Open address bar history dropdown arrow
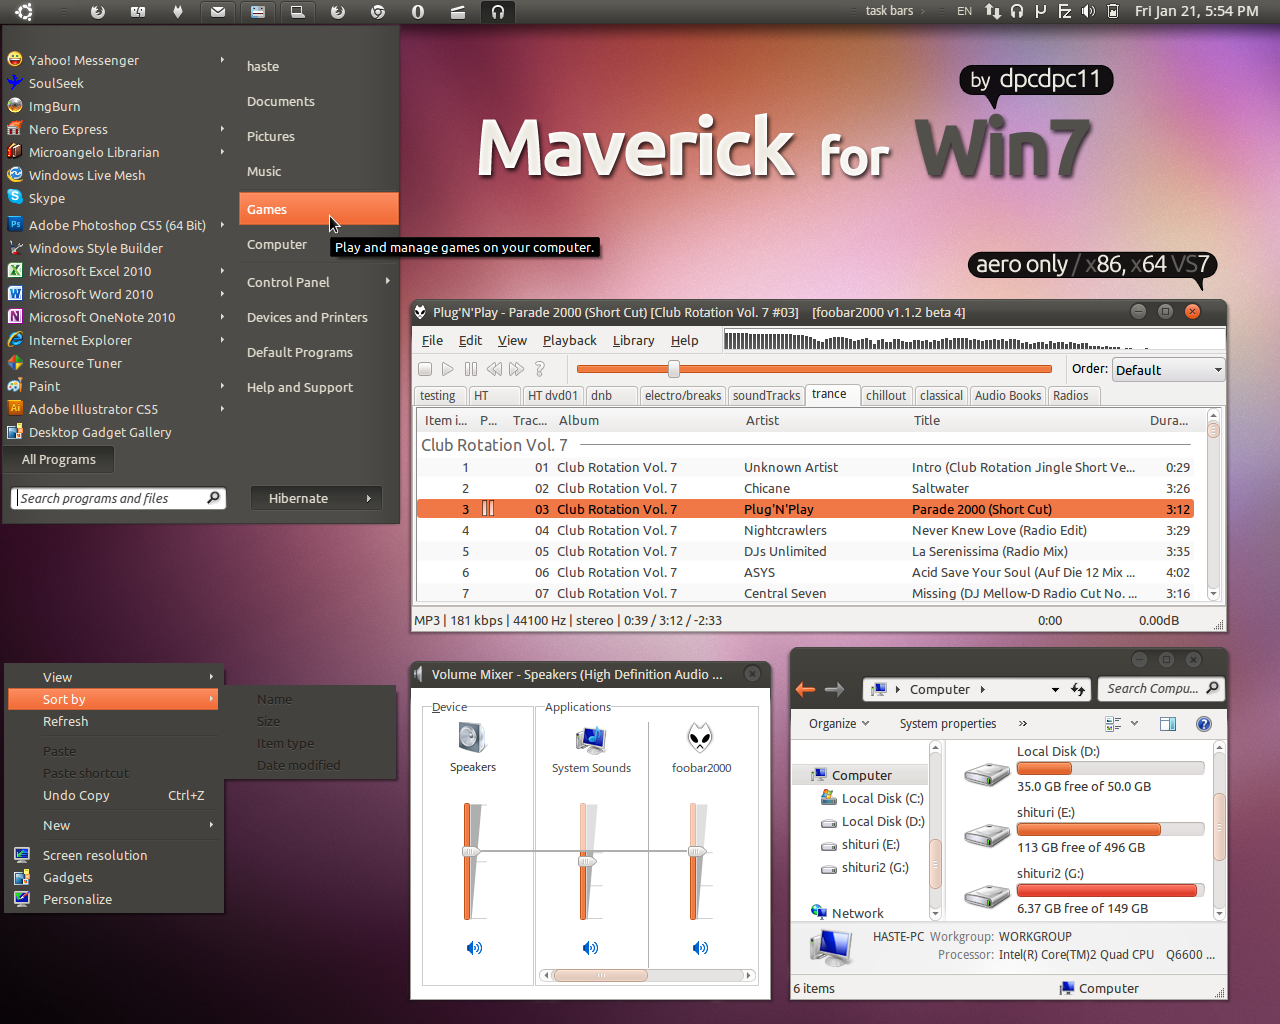The width and height of the screenshot is (1280, 1024). tap(1055, 689)
